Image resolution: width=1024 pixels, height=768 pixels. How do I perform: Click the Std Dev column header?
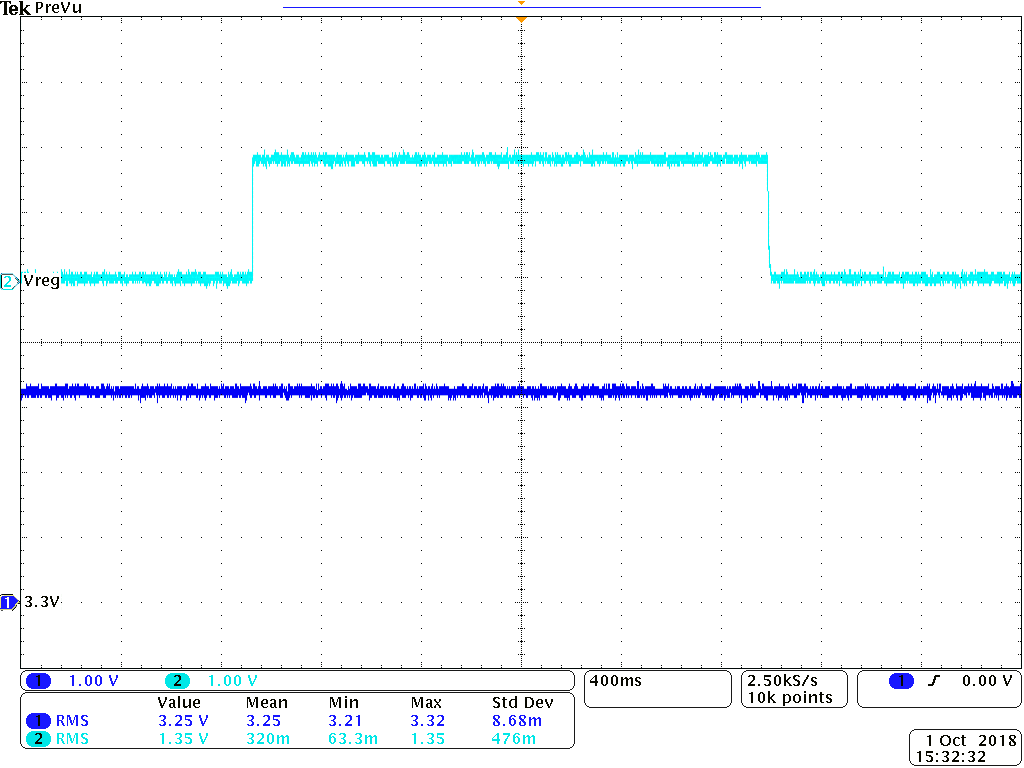coord(522,703)
